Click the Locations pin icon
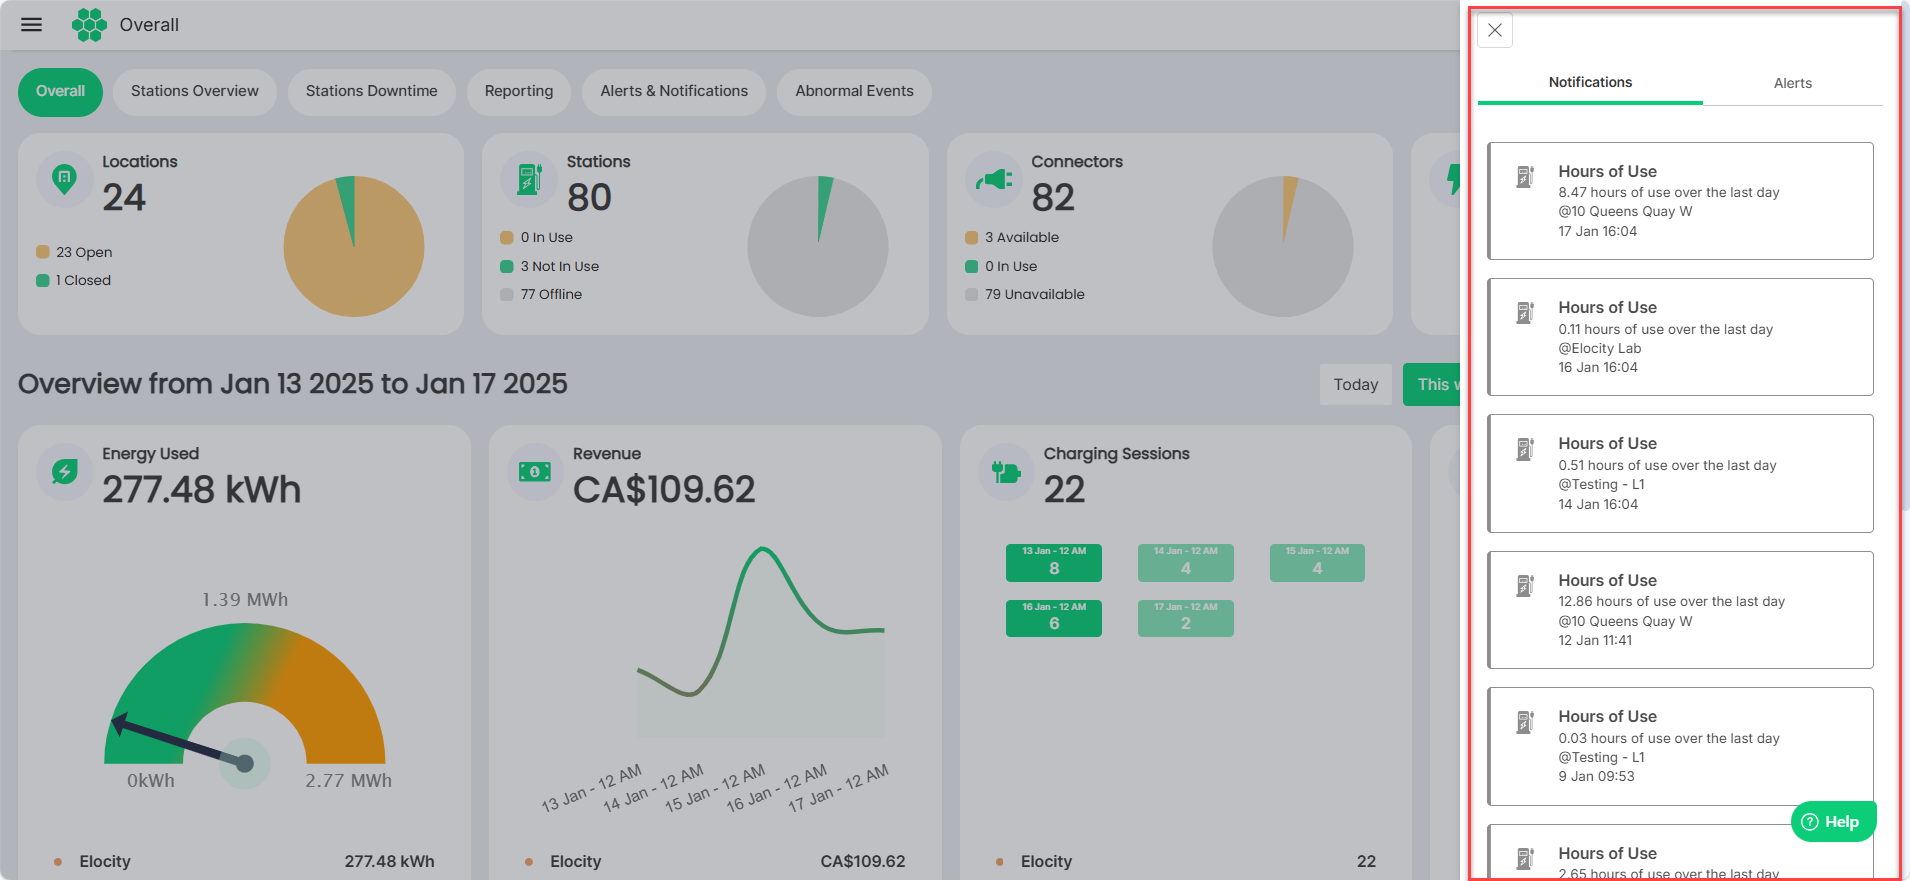 click(64, 180)
